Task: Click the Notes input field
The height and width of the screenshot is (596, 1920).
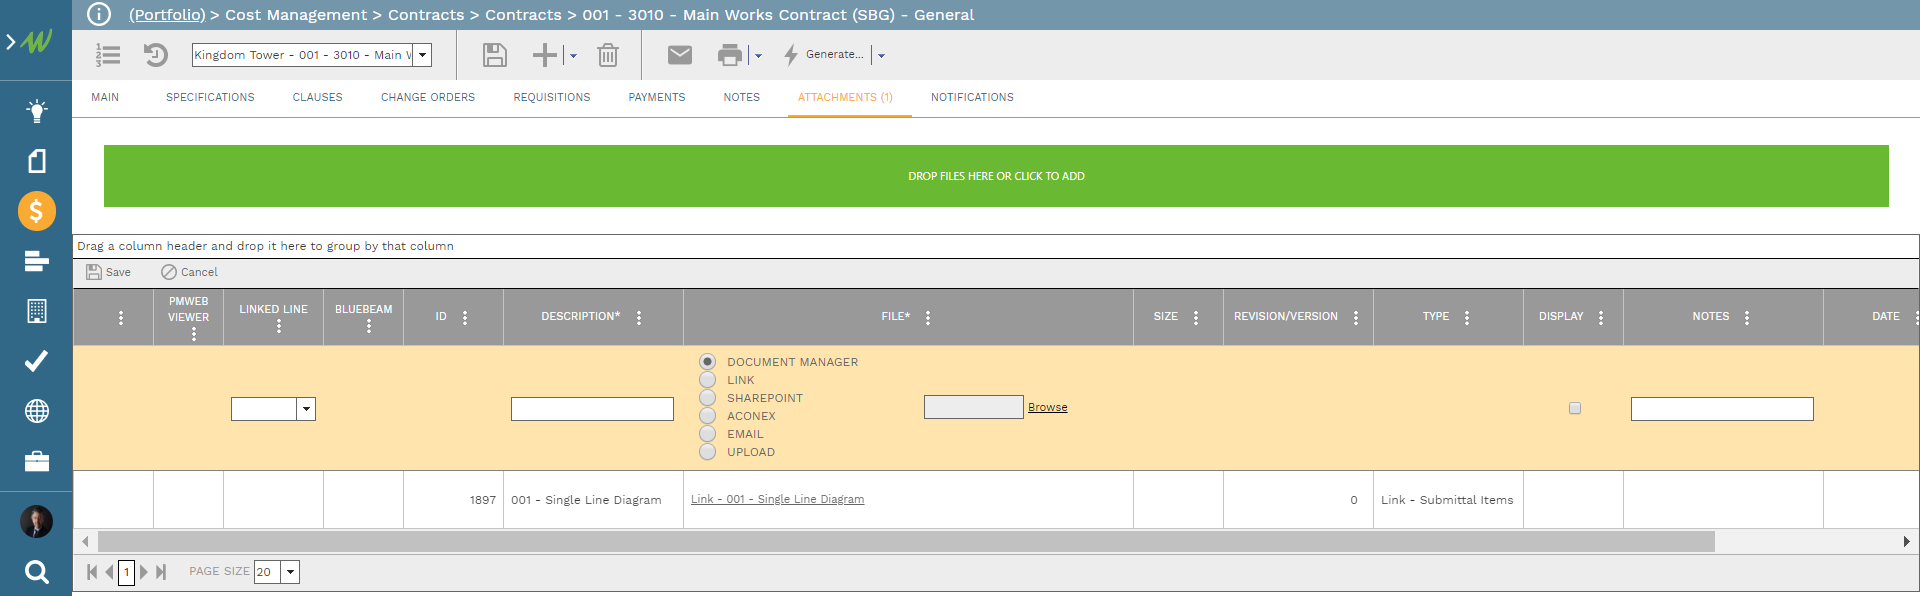Action: point(1722,409)
